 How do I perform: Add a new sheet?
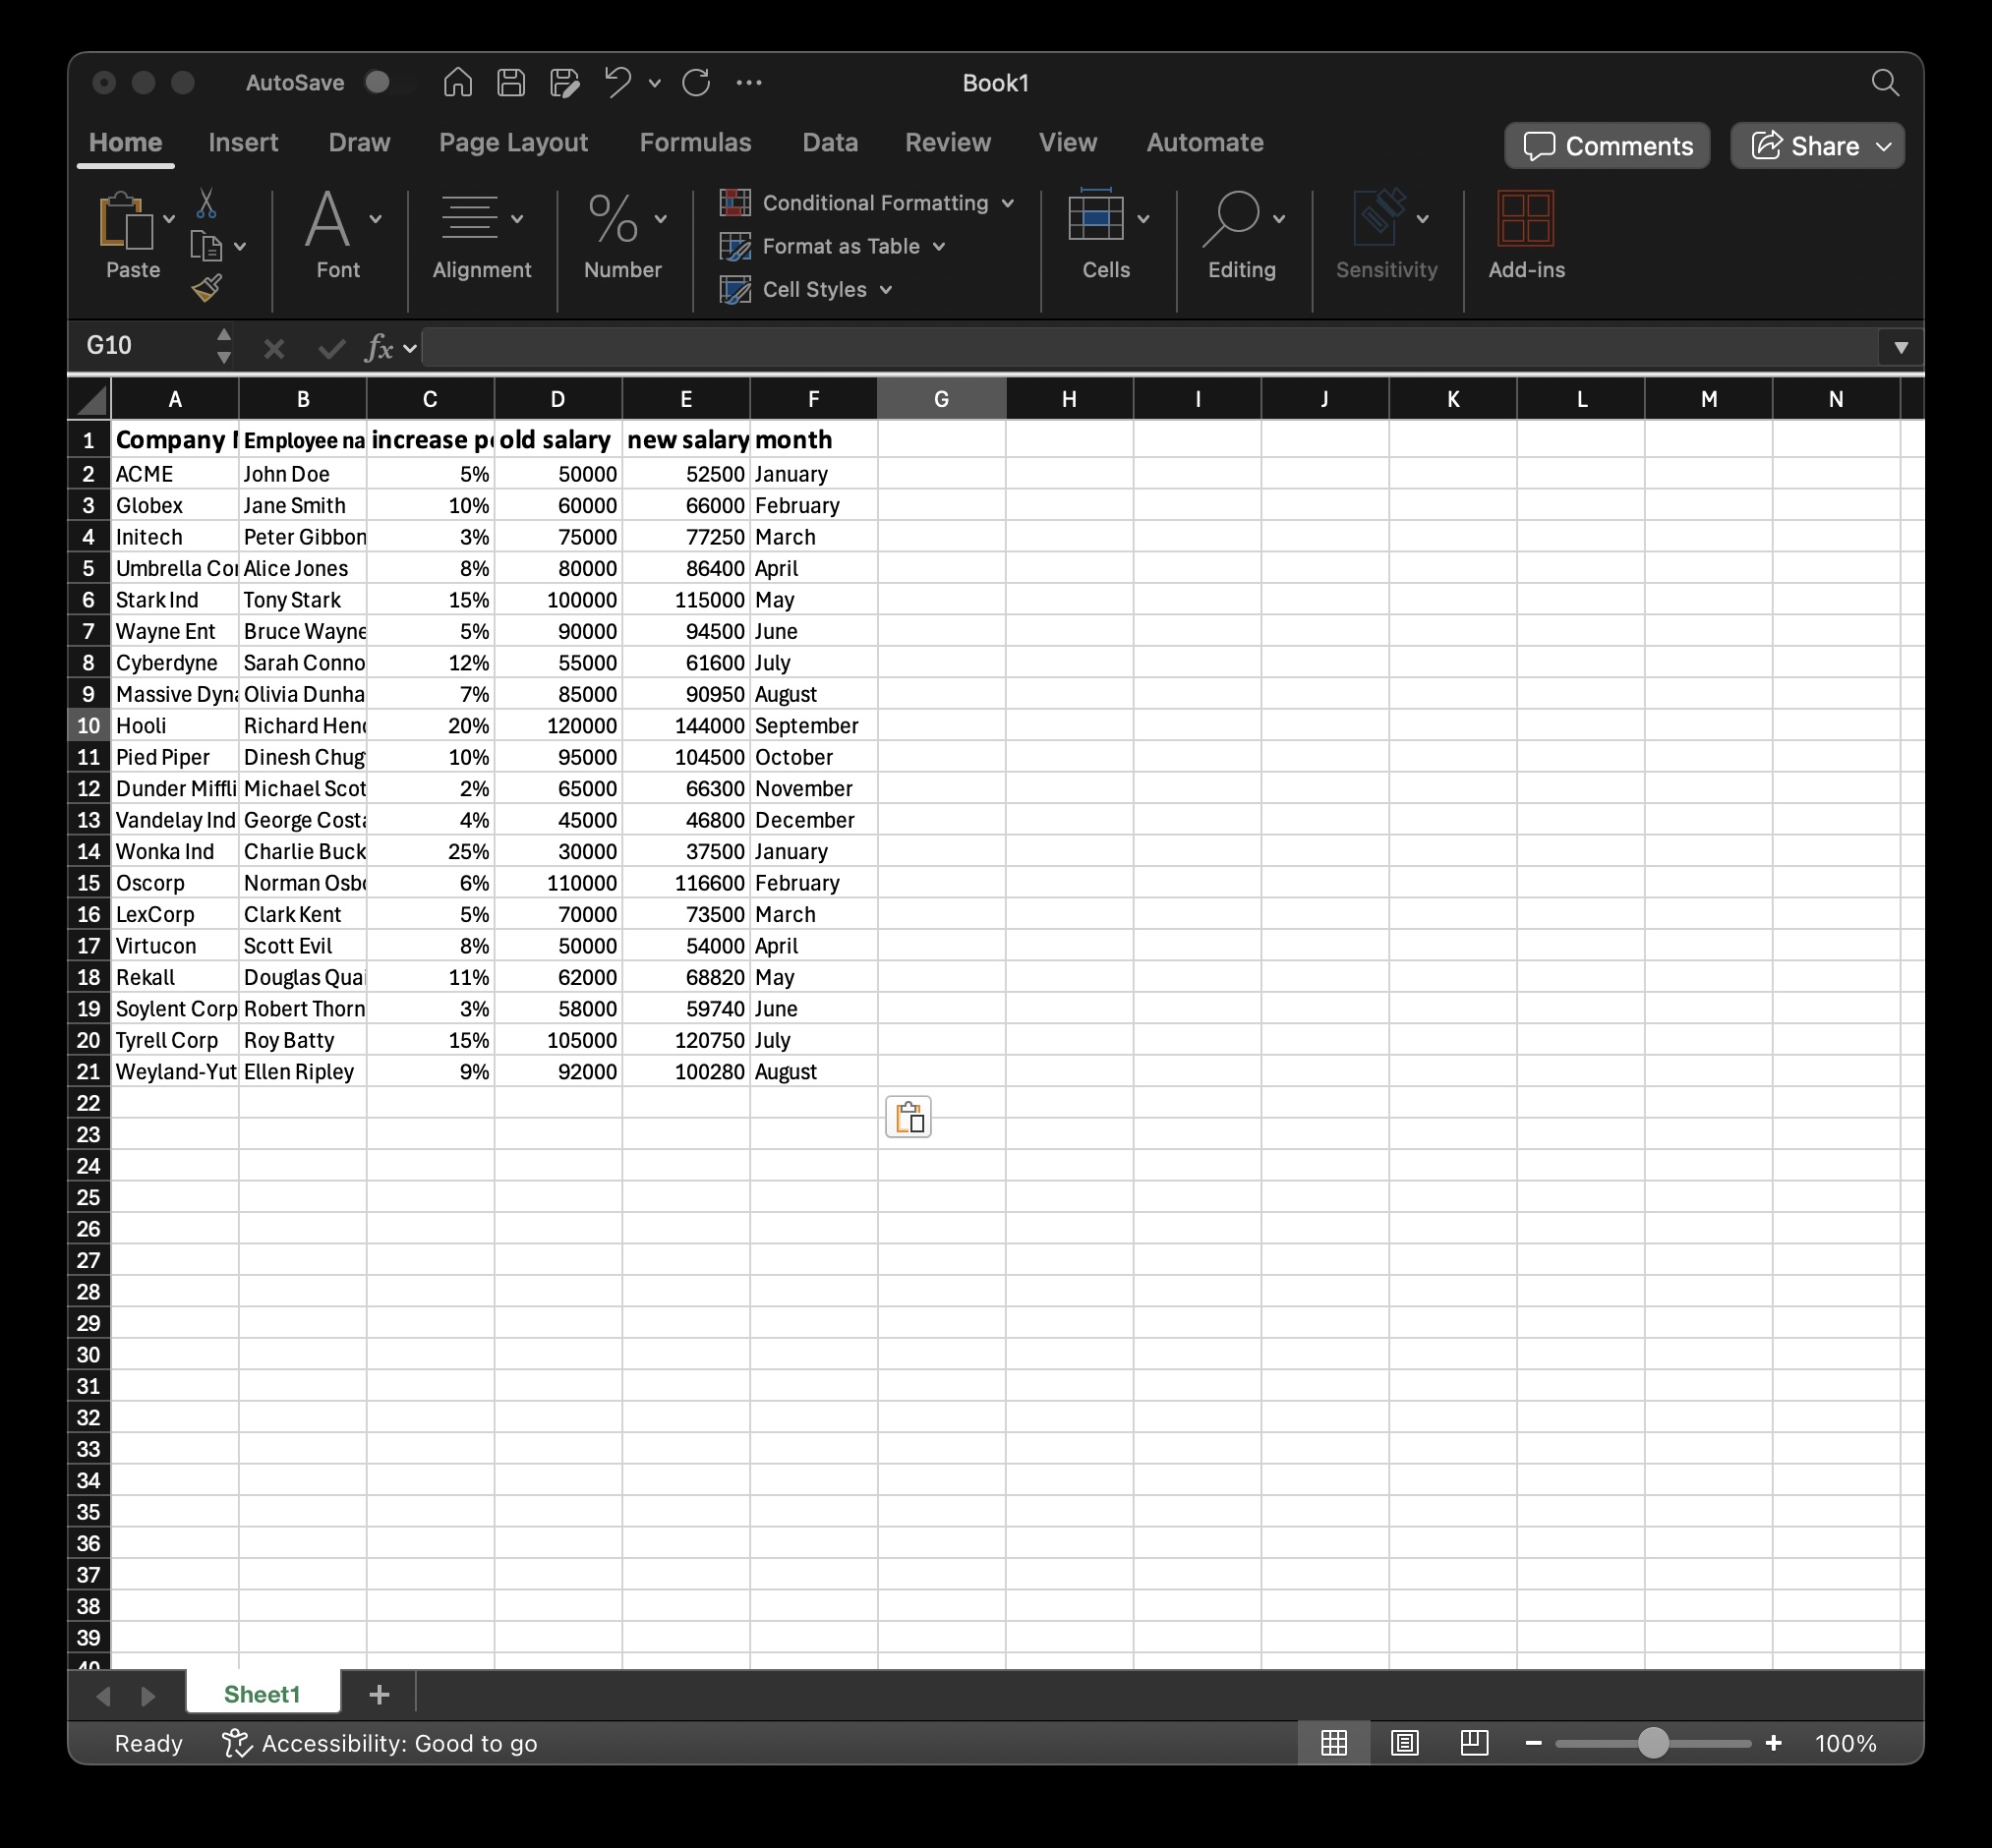379,1694
